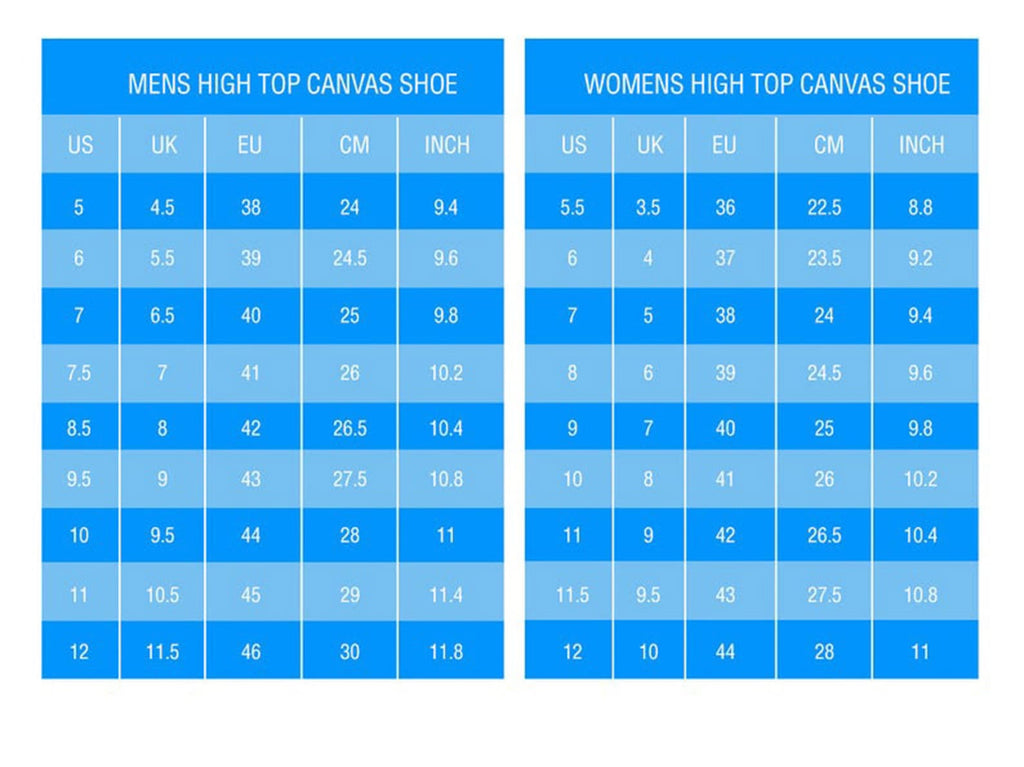Screen dimensions: 1024x767
Task: Click the mens 11.8 inch cell
Action: pyautogui.click(x=446, y=652)
